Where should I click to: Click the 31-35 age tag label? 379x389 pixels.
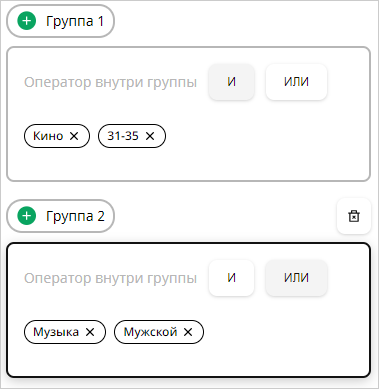(x=123, y=136)
